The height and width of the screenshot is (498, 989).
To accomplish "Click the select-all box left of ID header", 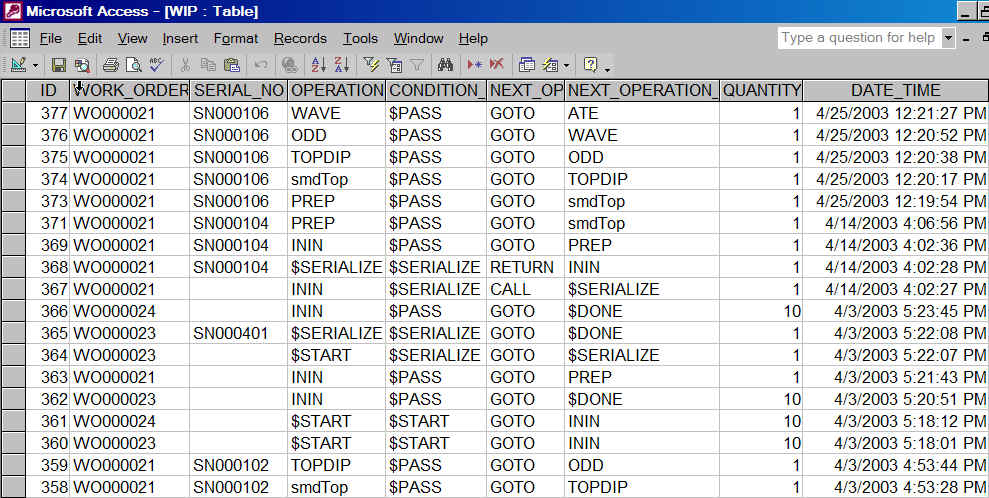I will [13, 90].
